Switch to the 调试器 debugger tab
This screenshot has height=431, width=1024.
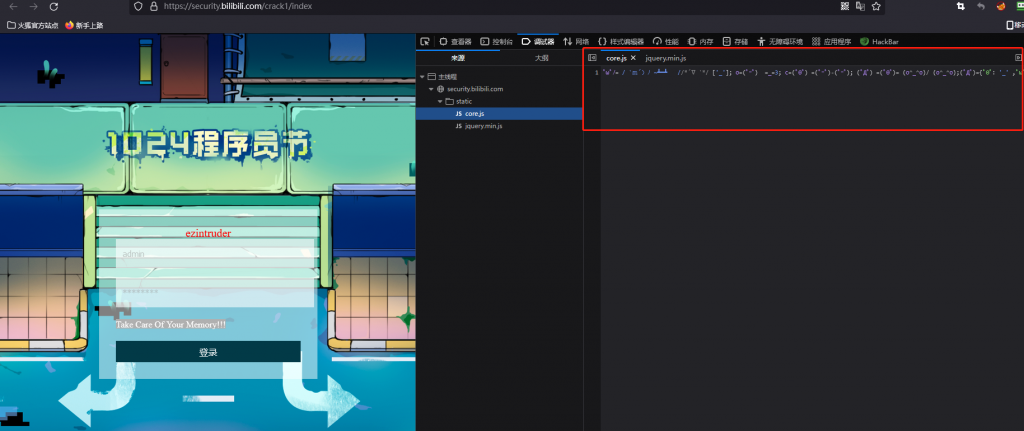tap(538, 41)
